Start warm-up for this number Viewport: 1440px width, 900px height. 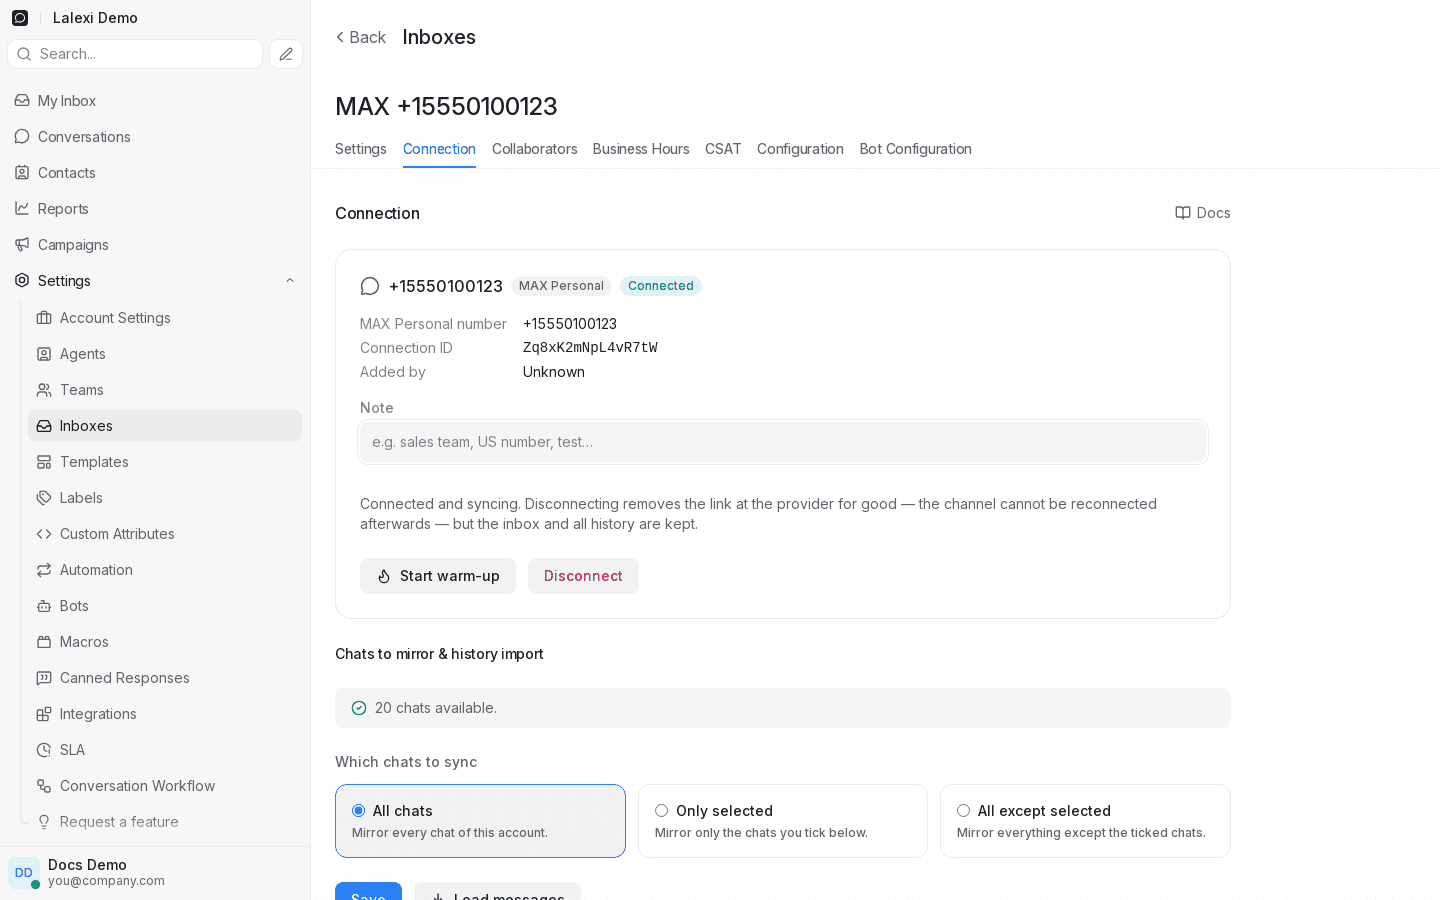coord(438,576)
